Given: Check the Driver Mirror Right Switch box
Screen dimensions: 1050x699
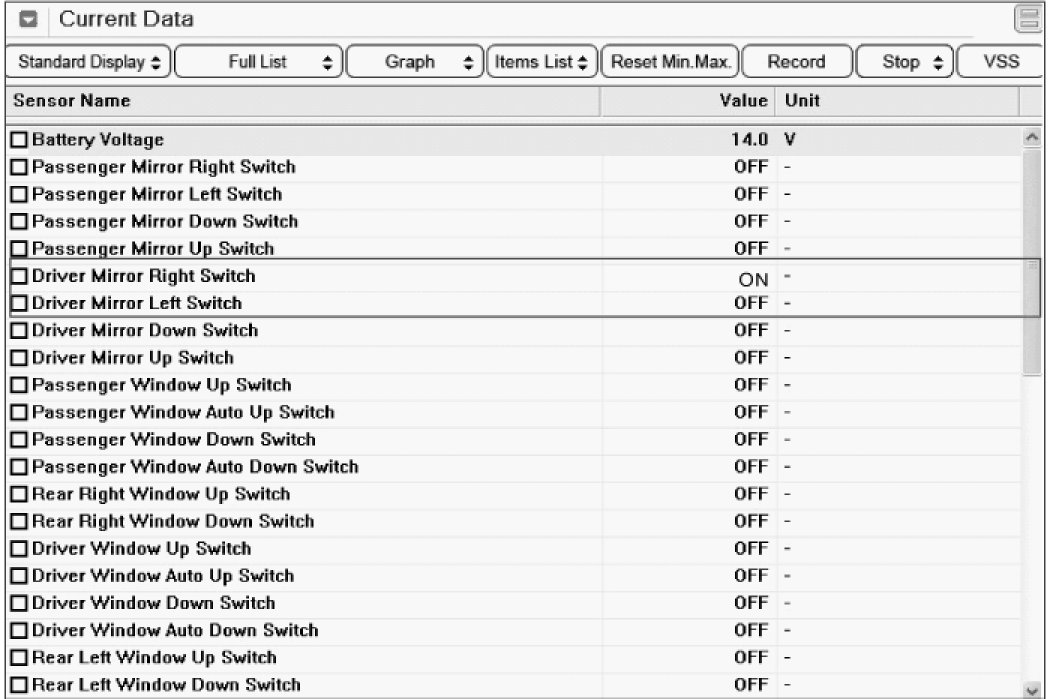Looking at the screenshot, I should (x=18, y=276).
